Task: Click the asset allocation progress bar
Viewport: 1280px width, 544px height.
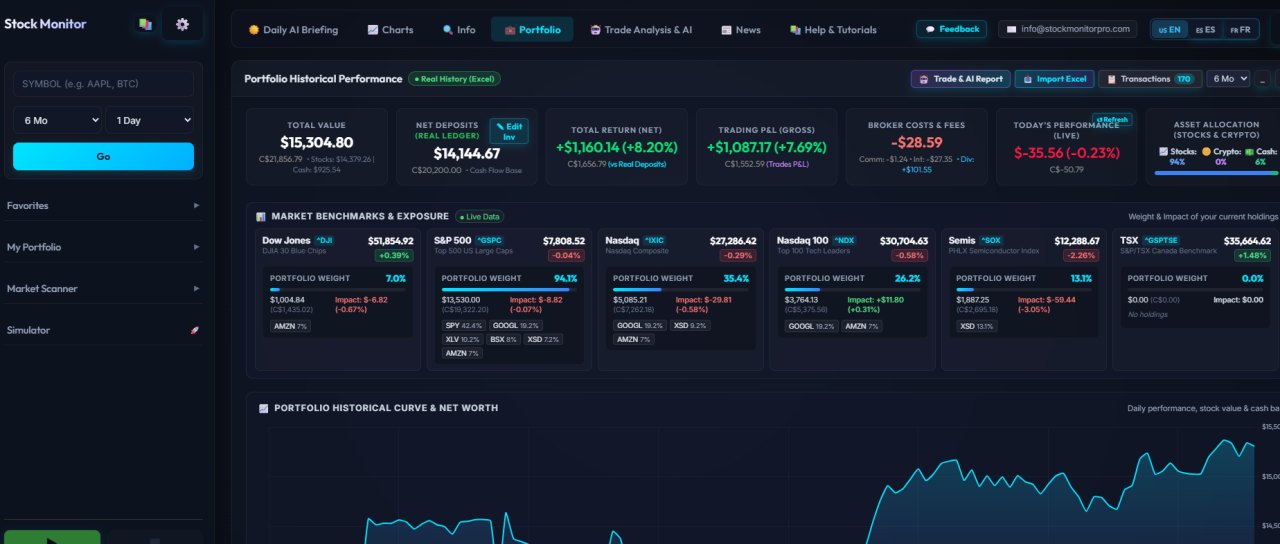Action: [x=1217, y=172]
